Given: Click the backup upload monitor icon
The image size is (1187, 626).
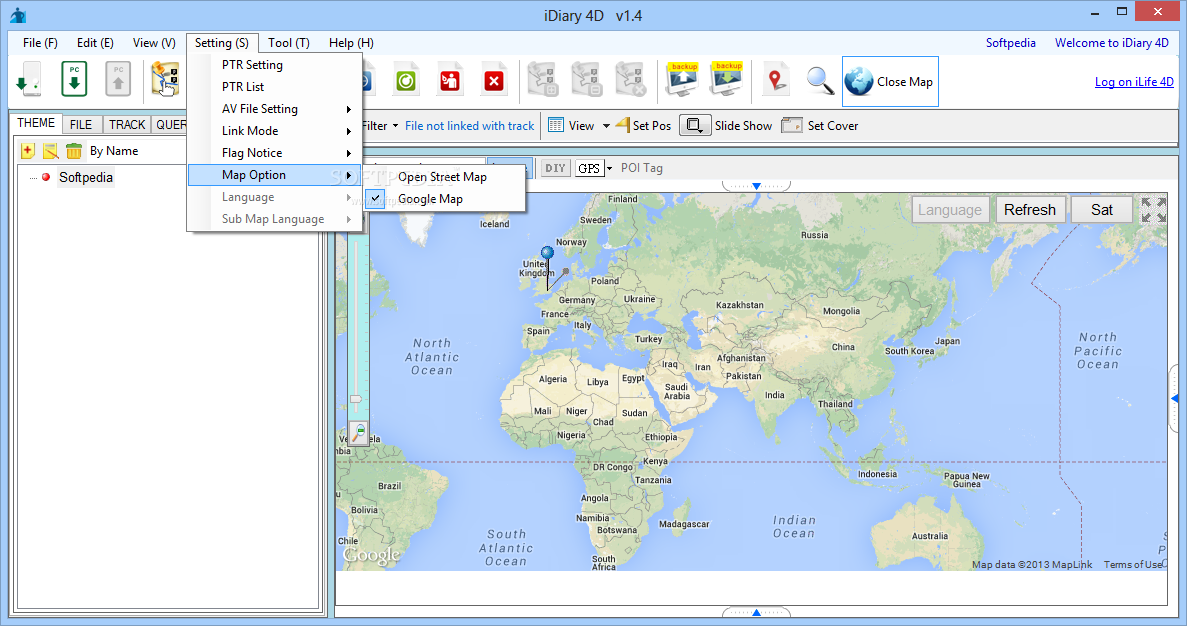Looking at the screenshot, I should (x=682, y=79).
